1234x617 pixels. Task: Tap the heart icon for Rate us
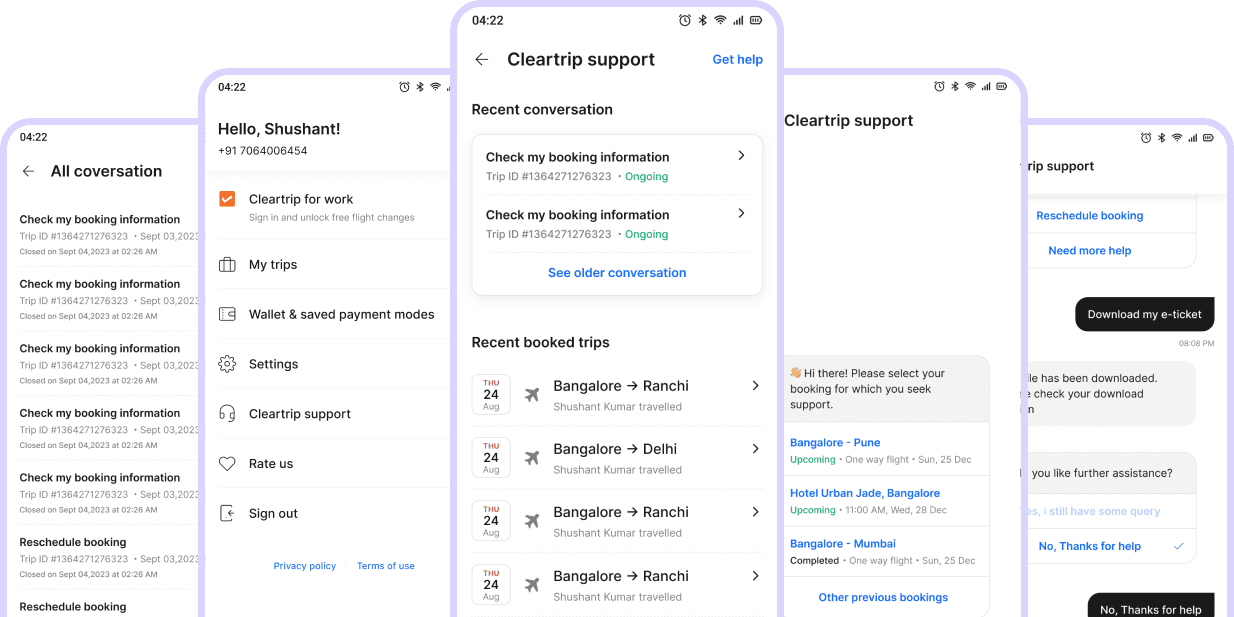click(227, 464)
